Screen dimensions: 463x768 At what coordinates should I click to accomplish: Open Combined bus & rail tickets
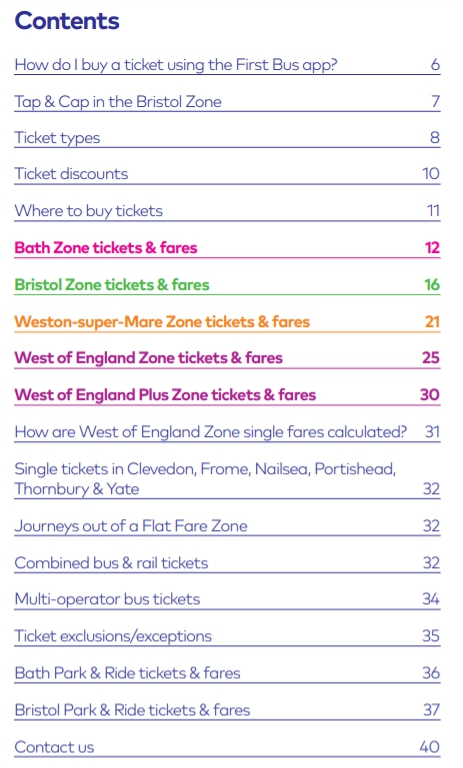click(227, 563)
